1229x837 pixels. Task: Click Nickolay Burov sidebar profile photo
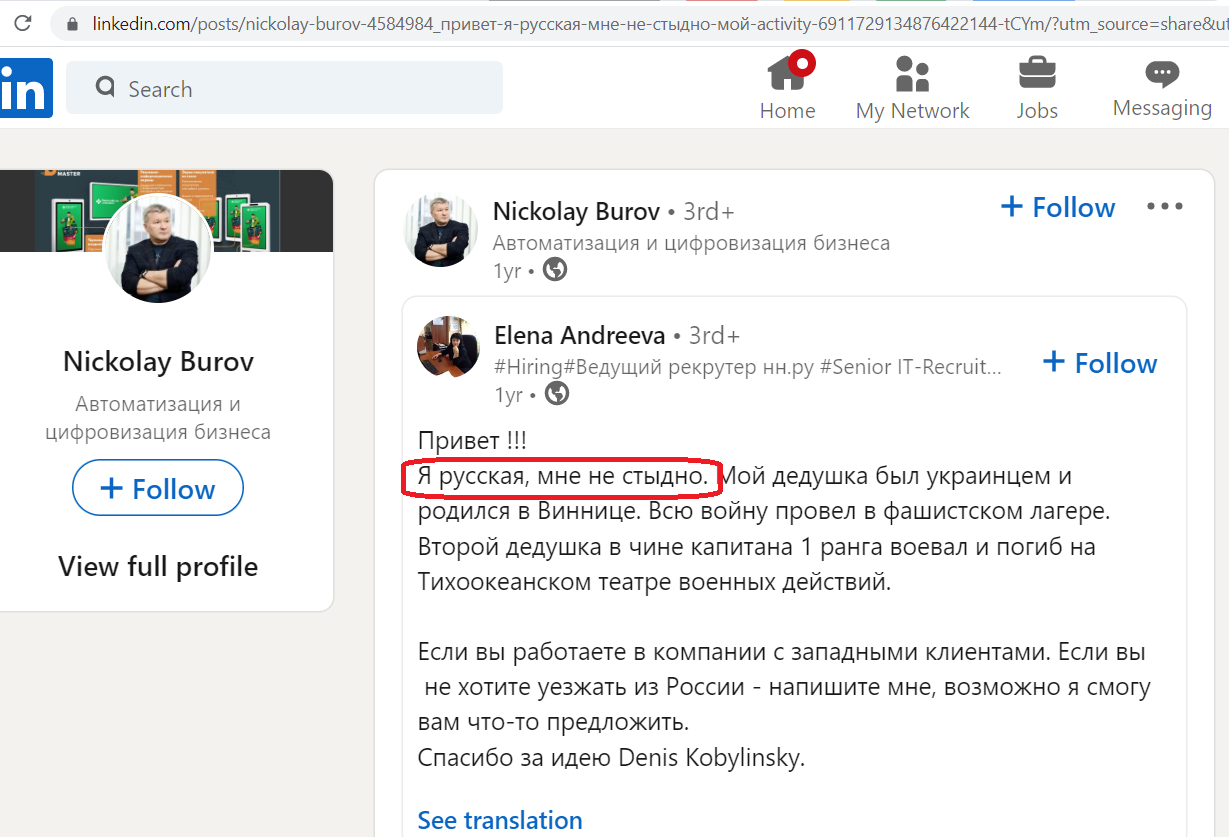[x=158, y=248]
